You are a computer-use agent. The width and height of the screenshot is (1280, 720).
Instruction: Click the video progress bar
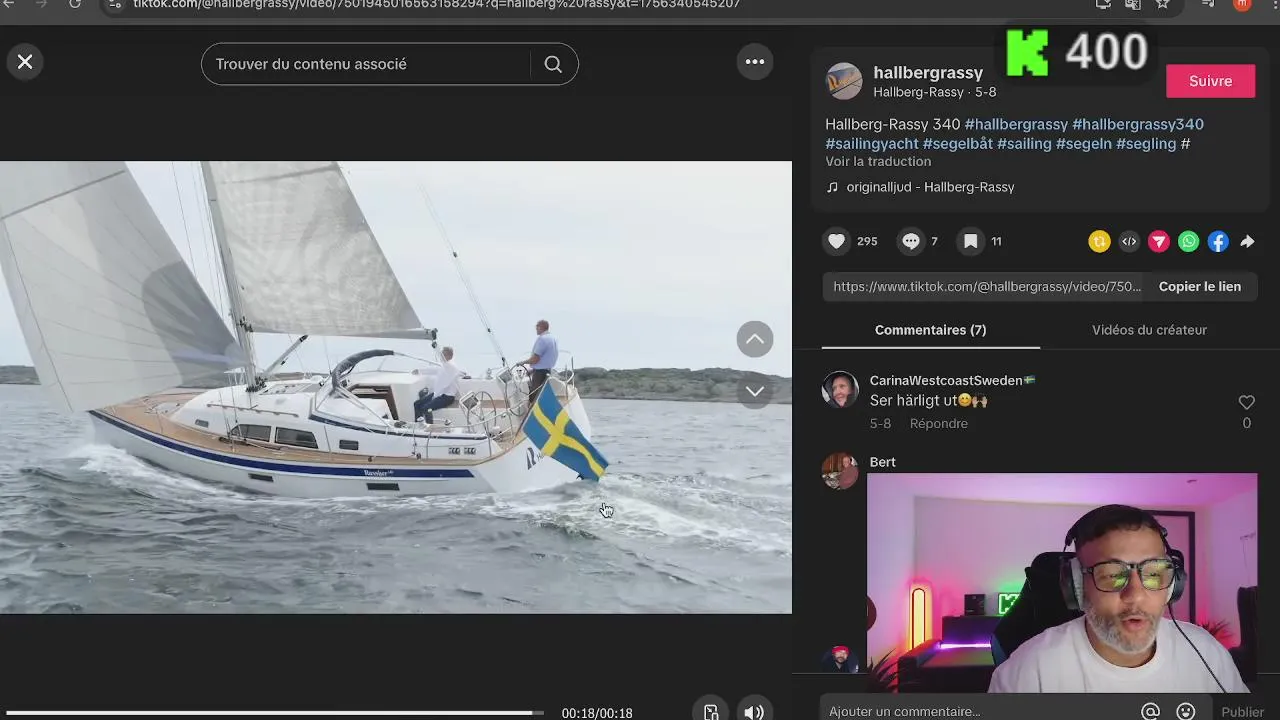[x=275, y=713]
